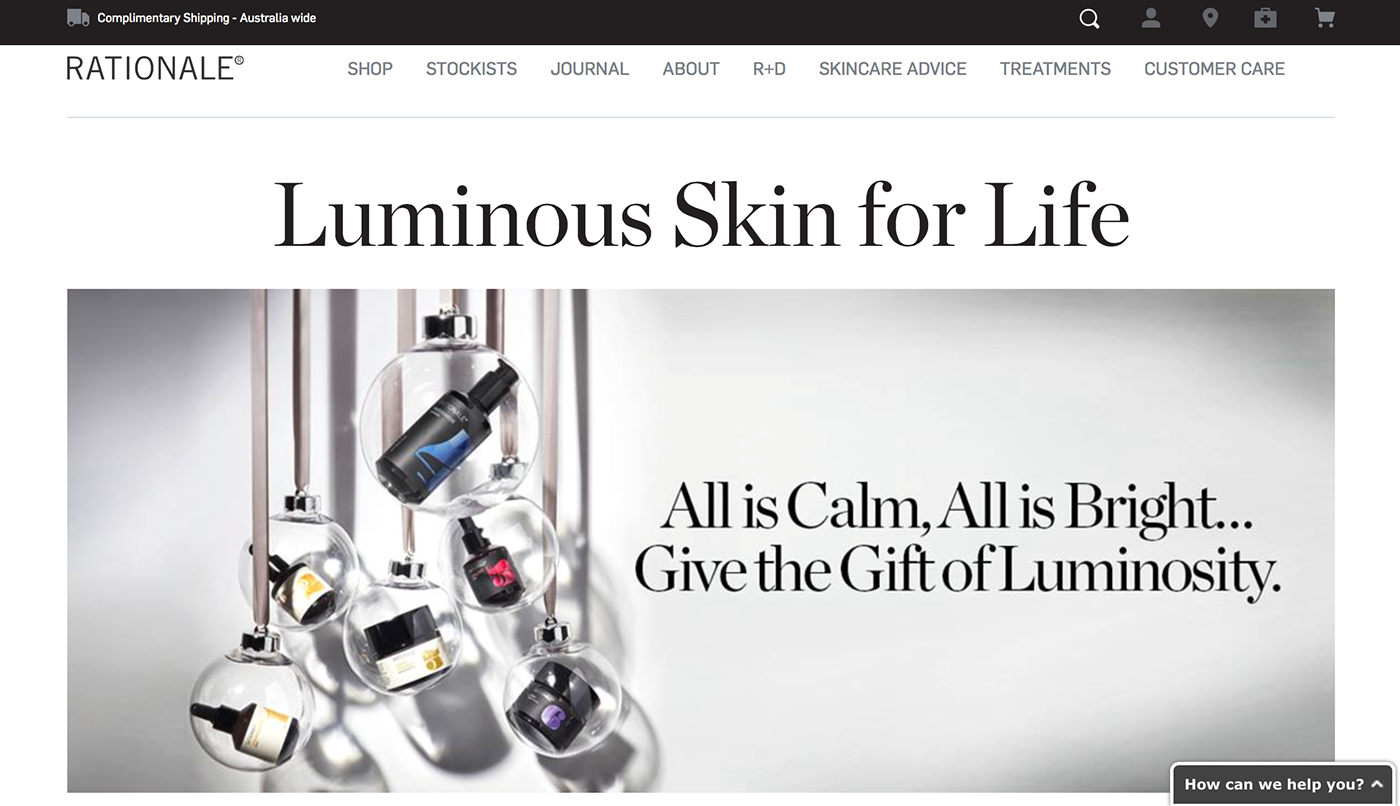Select CUSTOMER CARE in navigation

1214,69
